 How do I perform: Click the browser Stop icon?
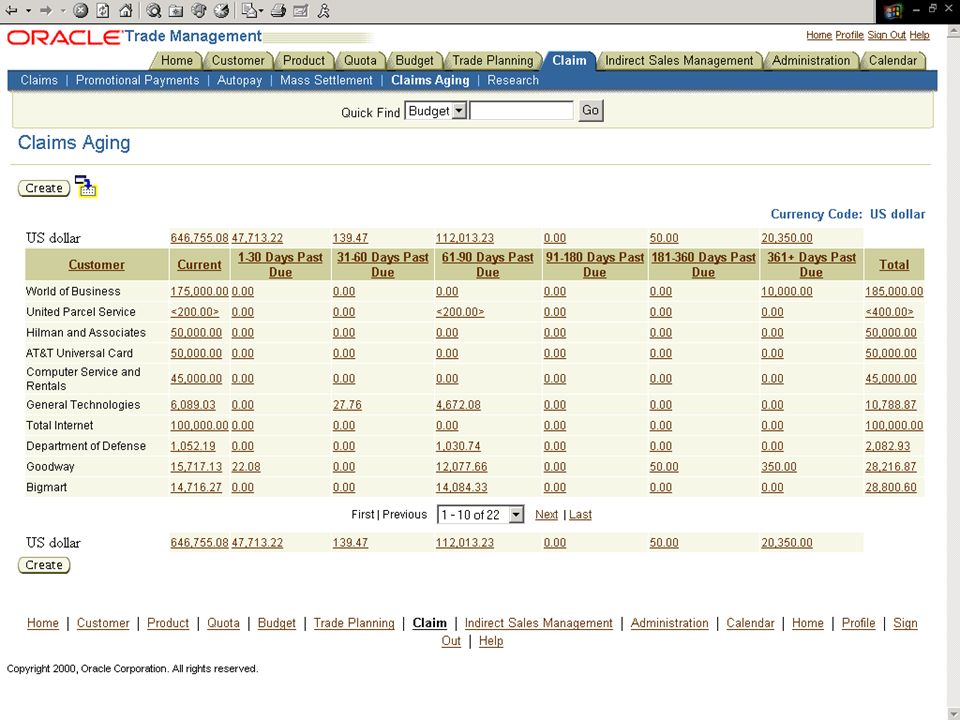(80, 10)
